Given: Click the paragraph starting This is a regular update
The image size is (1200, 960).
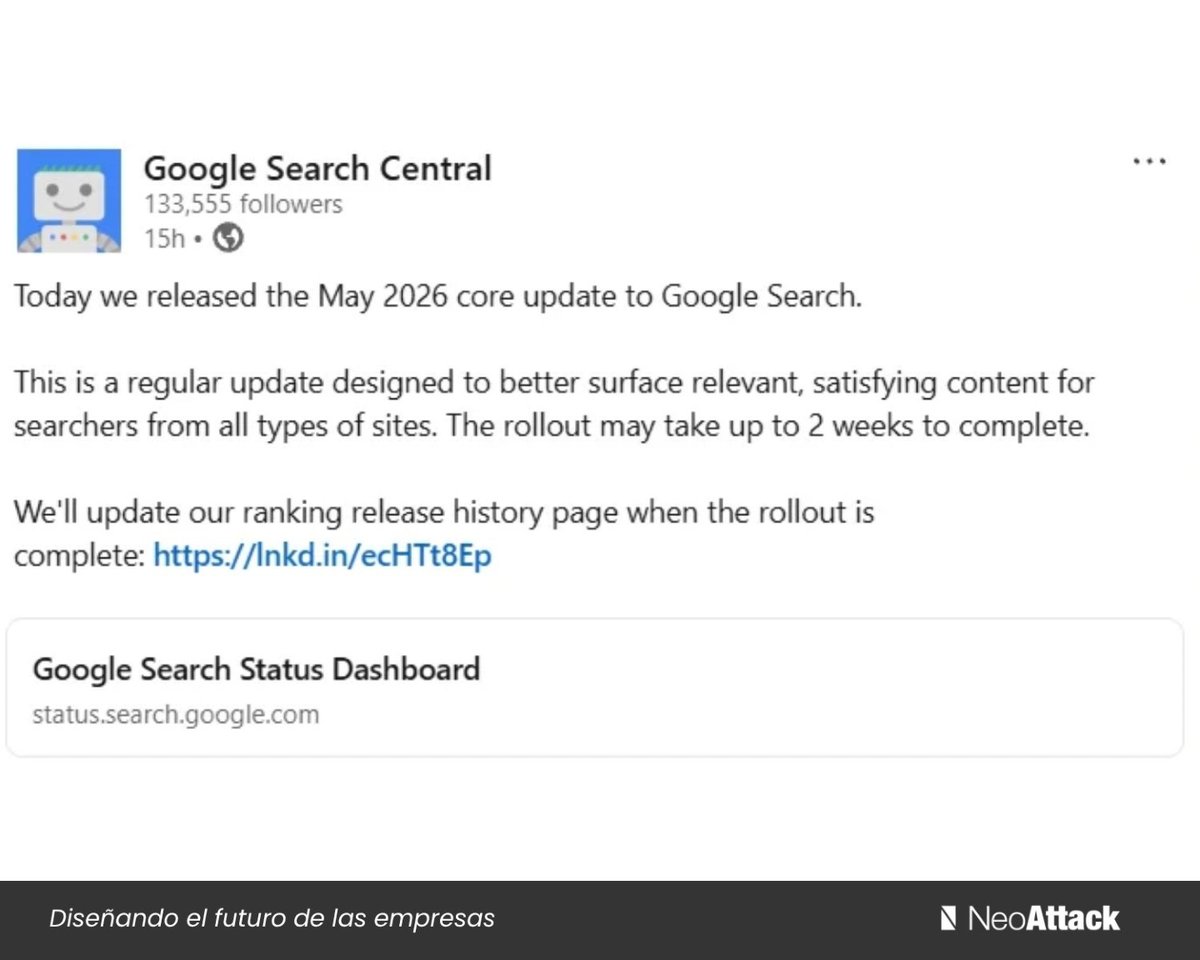Looking at the screenshot, I should [553, 404].
